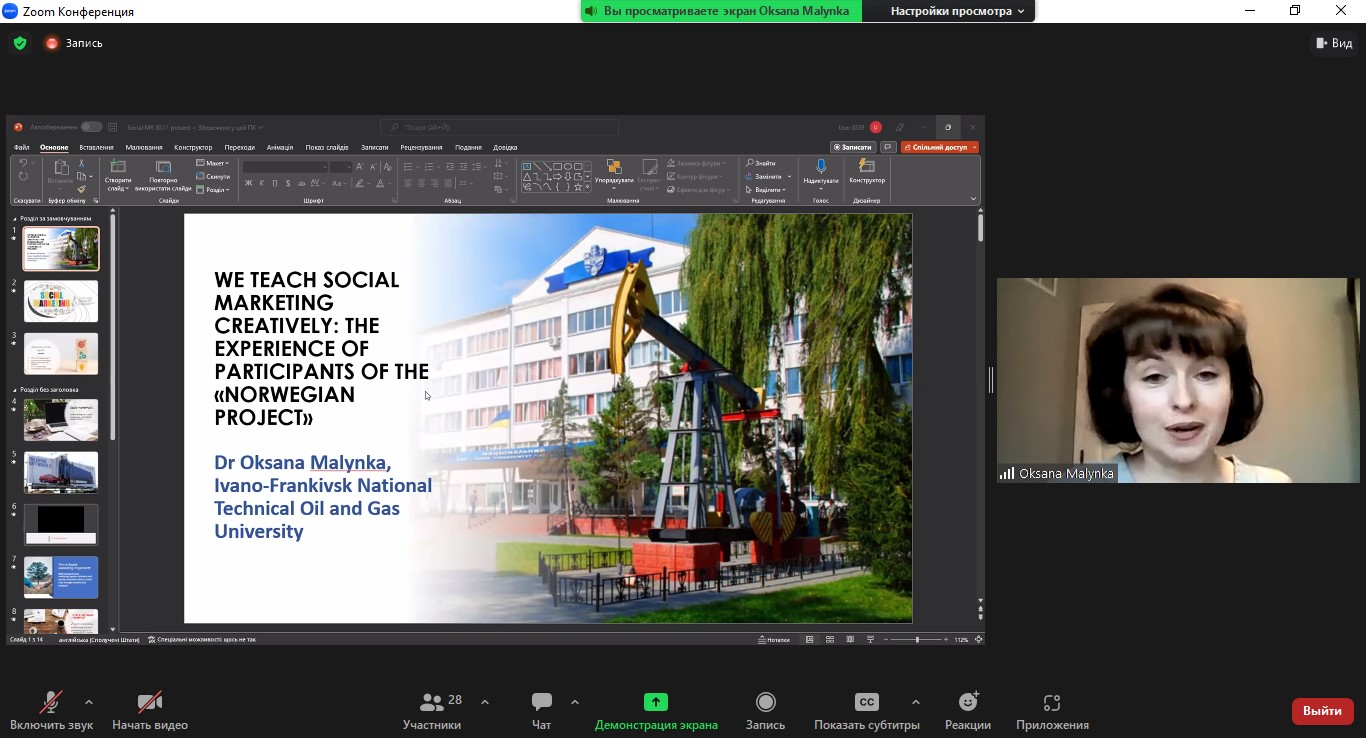Click the View button at top right
1366x738 pixels.
[x=1333, y=43]
